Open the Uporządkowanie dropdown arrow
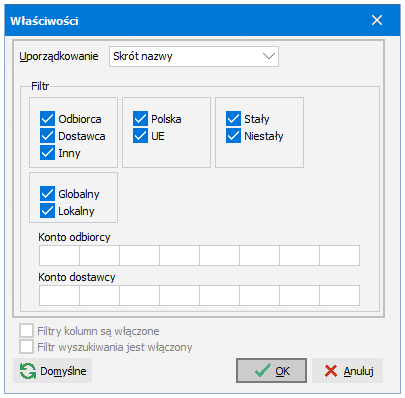The height and width of the screenshot is (398, 405). tap(269, 56)
